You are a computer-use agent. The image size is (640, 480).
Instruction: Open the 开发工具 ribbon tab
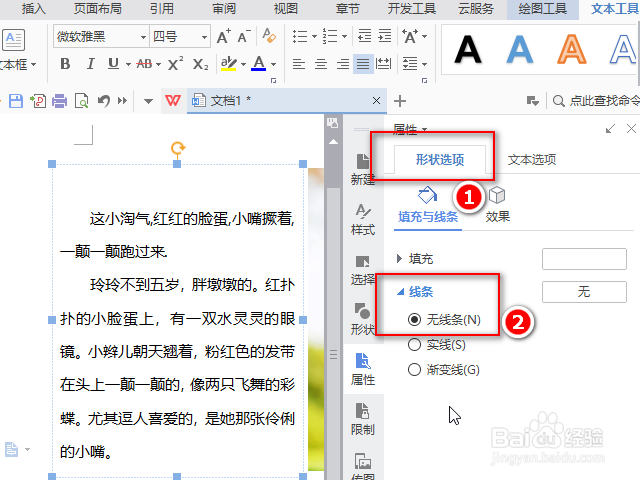point(412,8)
